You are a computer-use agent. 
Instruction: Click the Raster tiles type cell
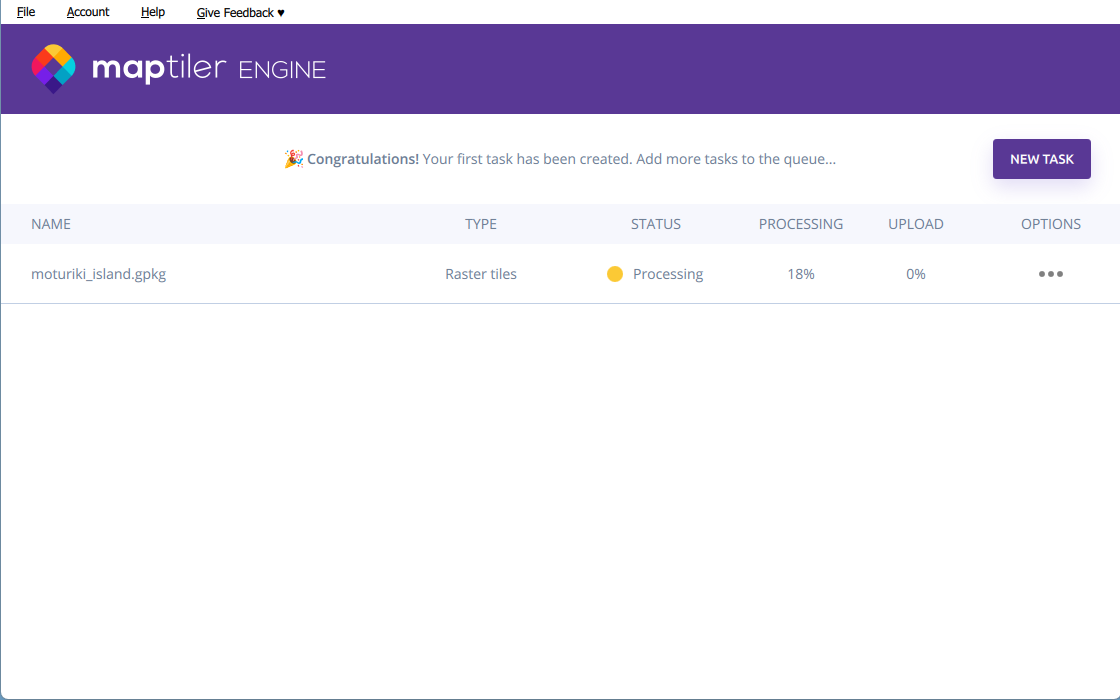[x=481, y=274]
